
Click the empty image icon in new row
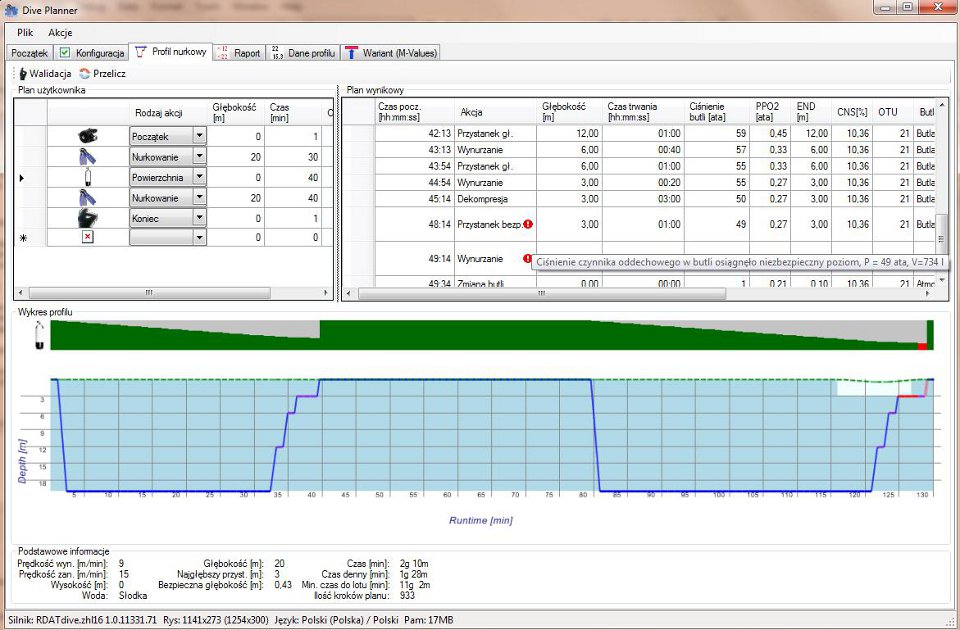click(88, 237)
